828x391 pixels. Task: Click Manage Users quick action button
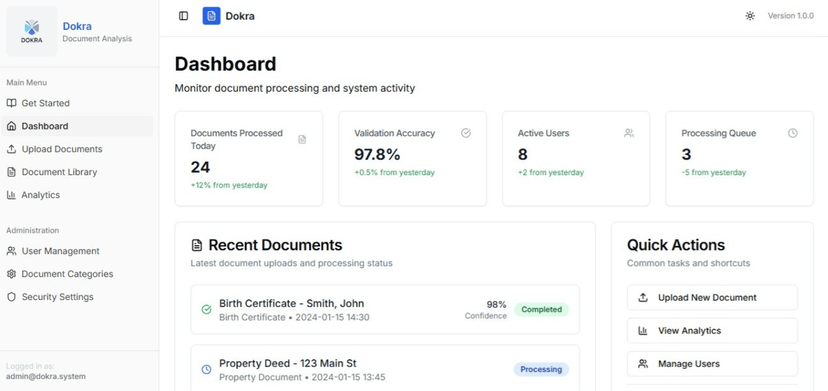pos(712,364)
